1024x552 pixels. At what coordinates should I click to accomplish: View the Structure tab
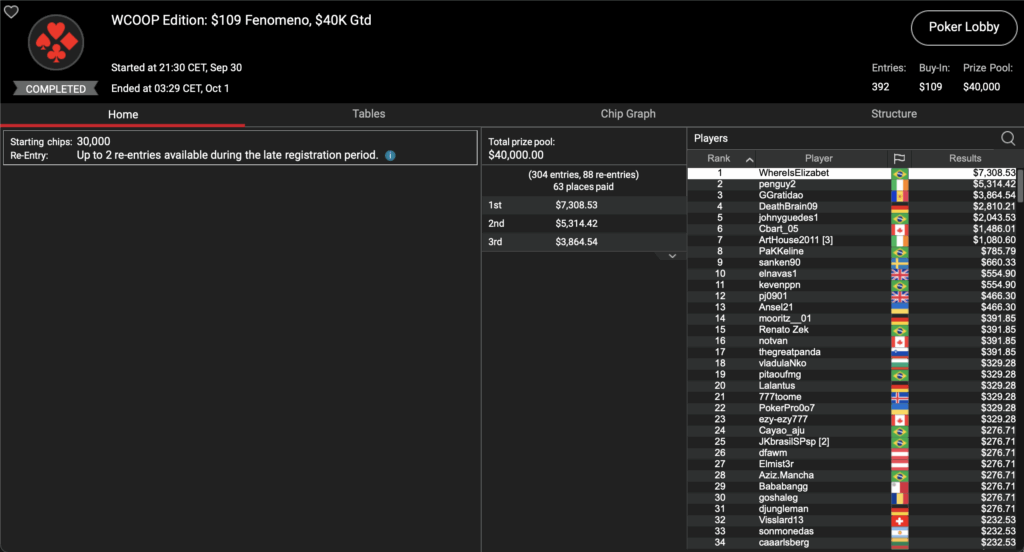click(x=893, y=114)
